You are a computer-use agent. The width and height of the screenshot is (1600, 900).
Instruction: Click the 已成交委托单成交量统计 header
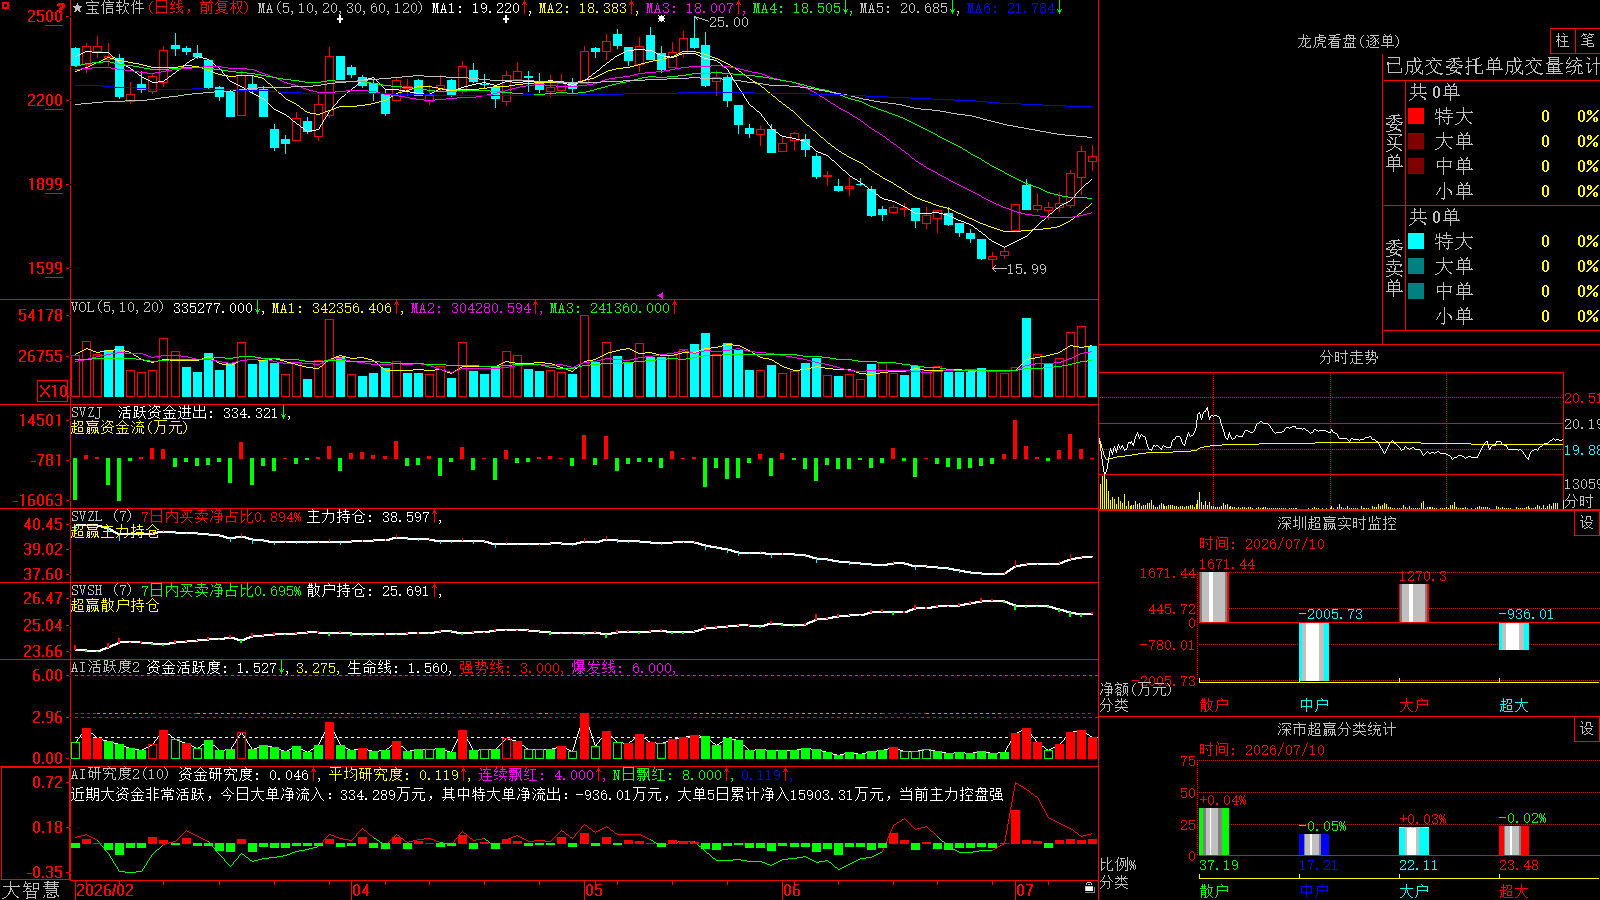[1492, 66]
